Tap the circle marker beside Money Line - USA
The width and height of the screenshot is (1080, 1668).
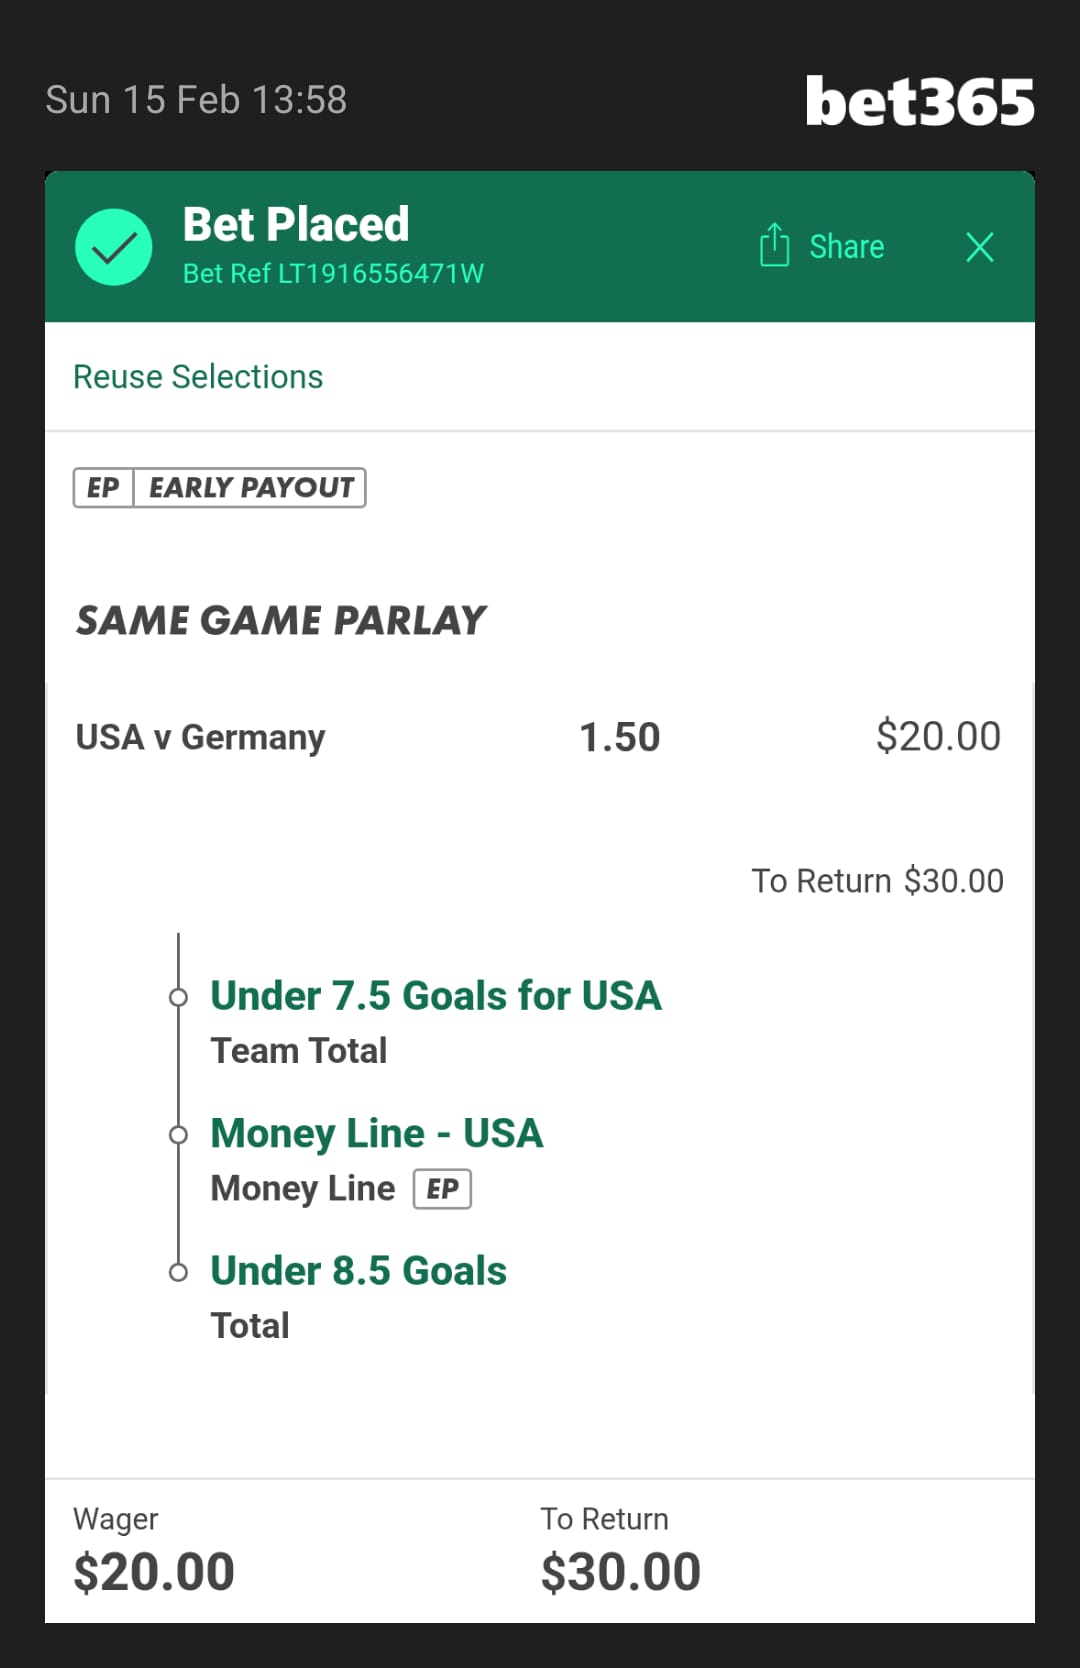(x=178, y=1135)
